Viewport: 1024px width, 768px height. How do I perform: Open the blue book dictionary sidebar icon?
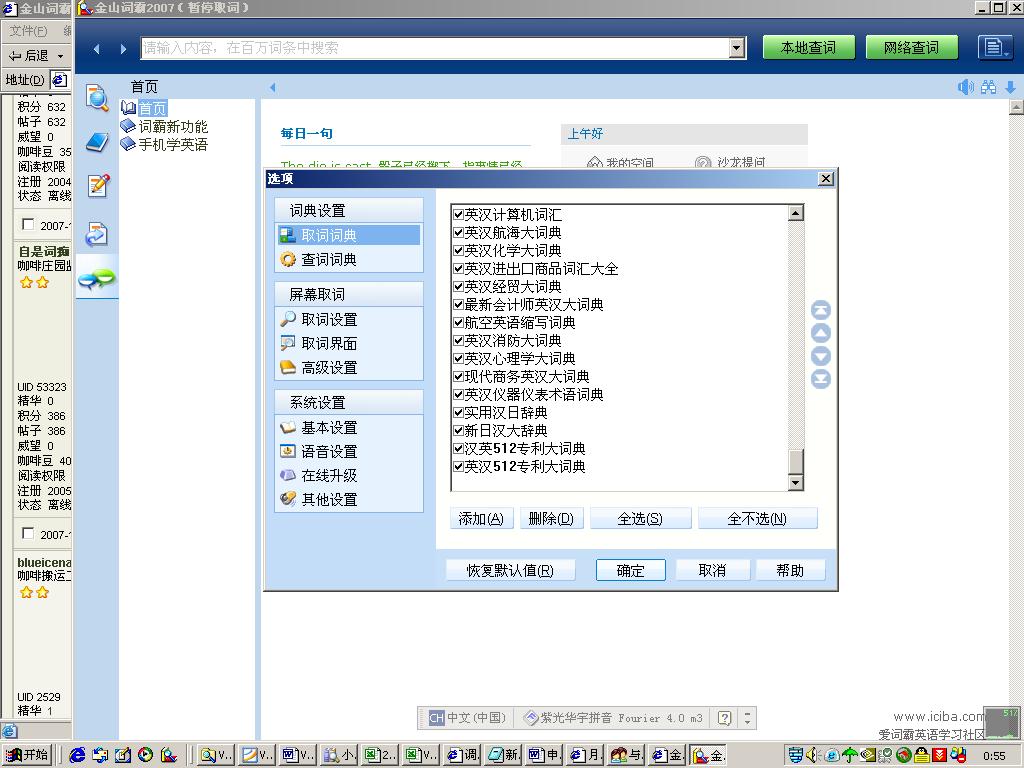(97, 142)
